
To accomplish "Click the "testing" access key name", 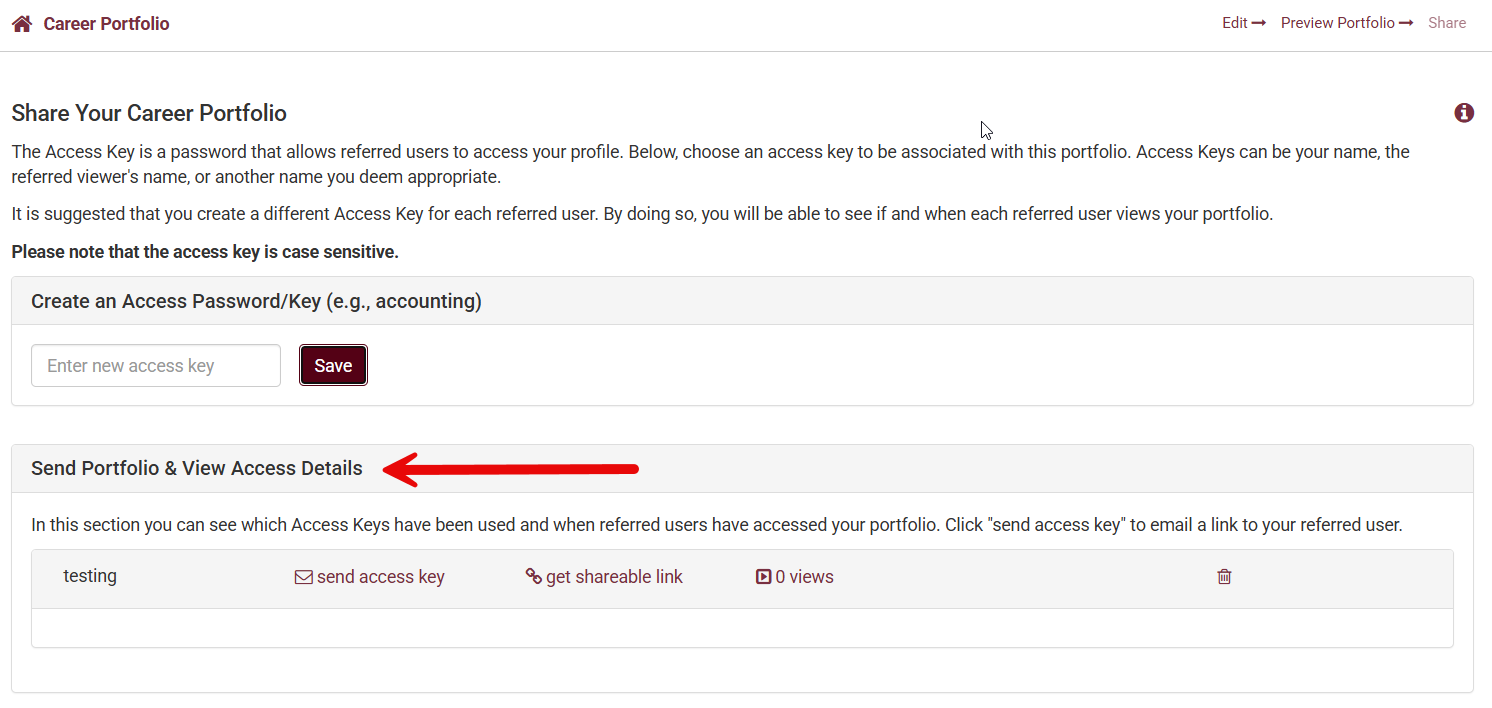I will tap(90, 576).
